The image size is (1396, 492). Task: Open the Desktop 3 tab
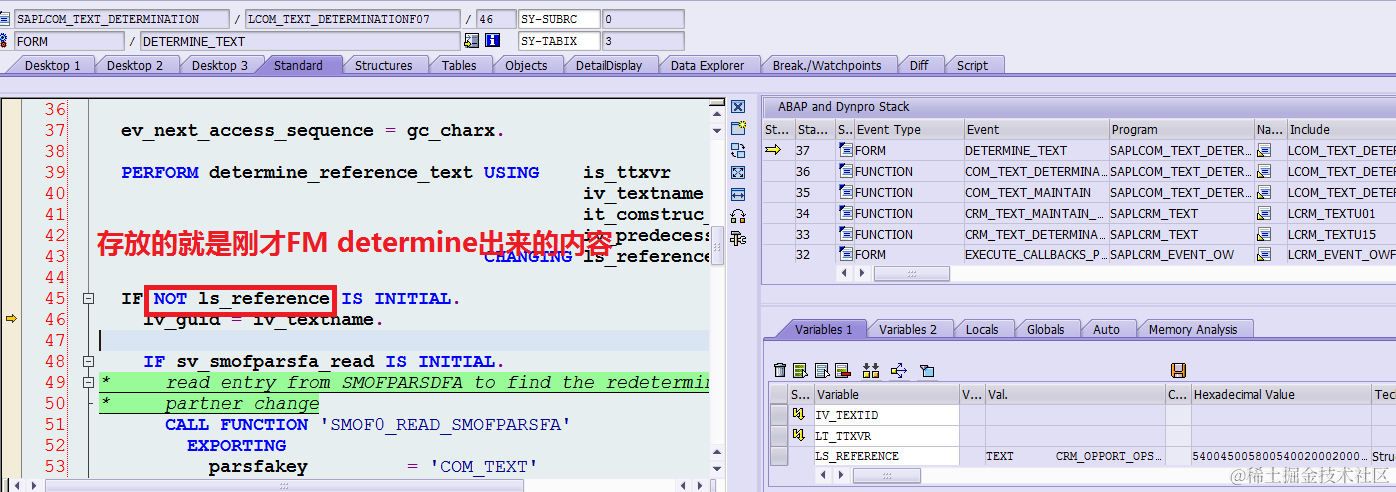pyautogui.click(x=219, y=65)
